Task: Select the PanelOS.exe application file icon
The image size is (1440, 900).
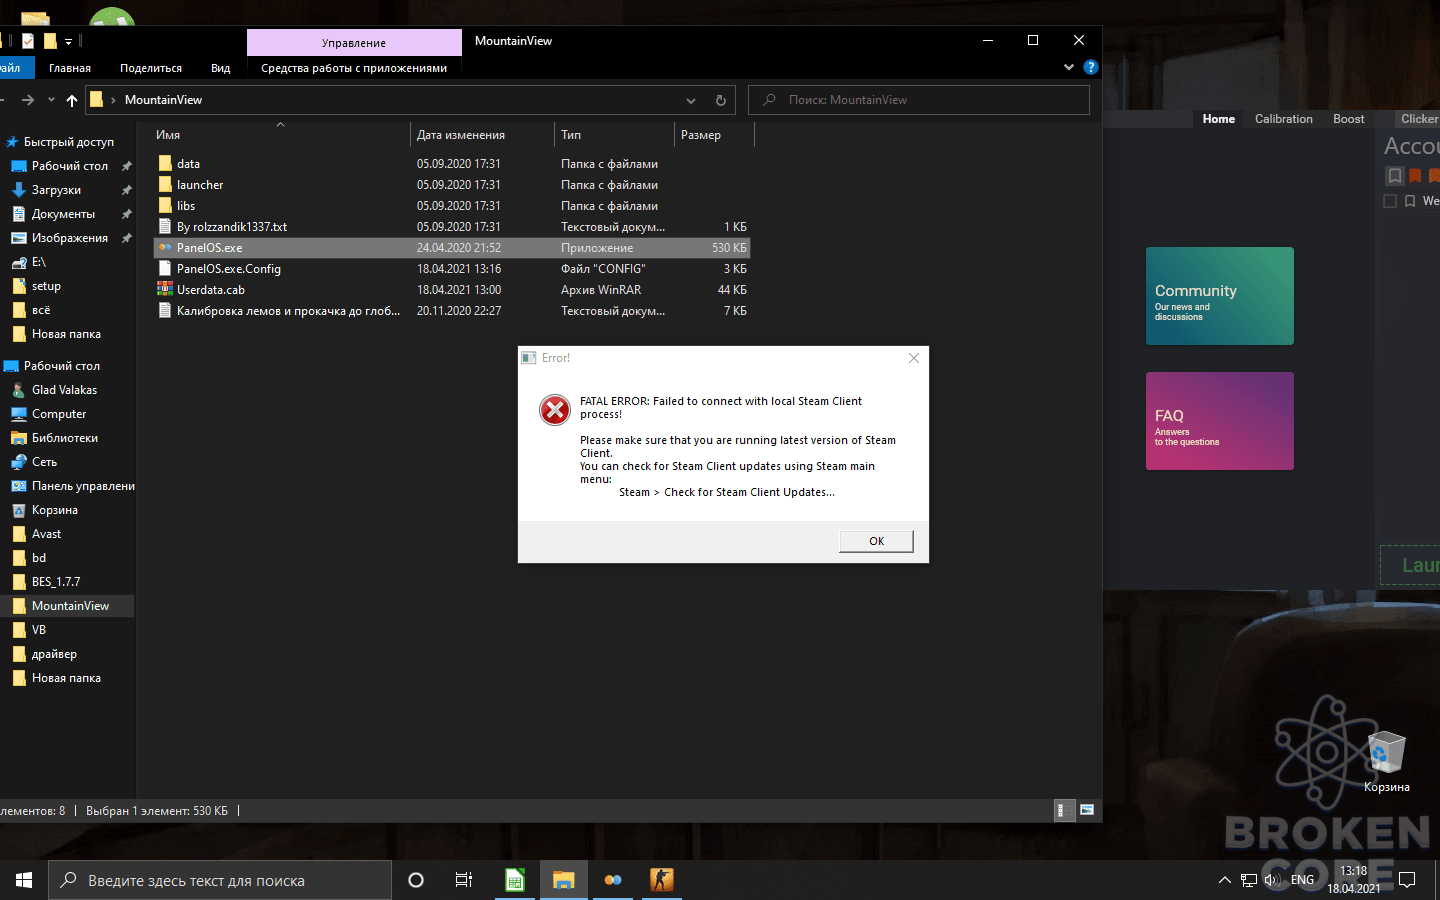Action: [165, 248]
